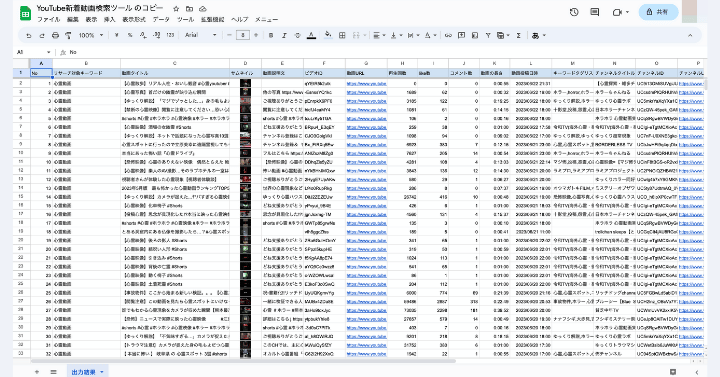Click the formula bar showing No

pos(386,52)
